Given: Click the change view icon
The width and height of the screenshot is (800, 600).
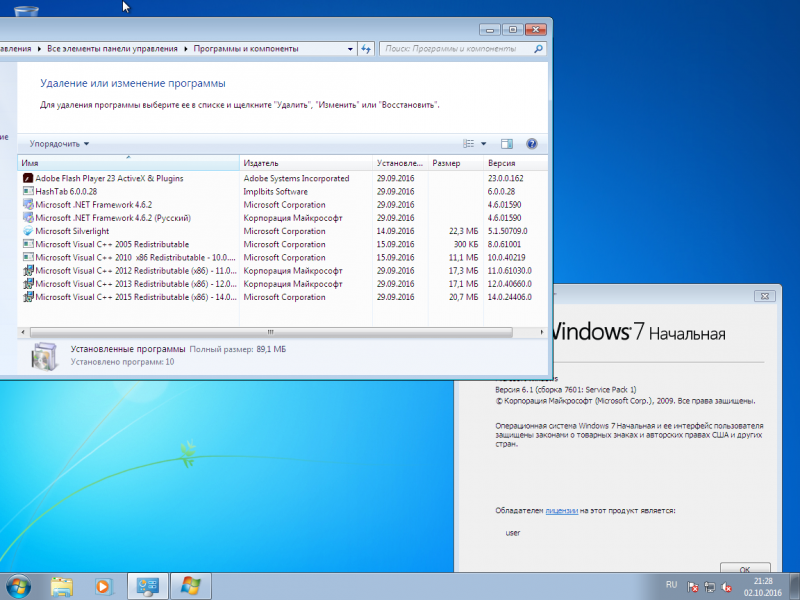Looking at the screenshot, I should point(468,144).
